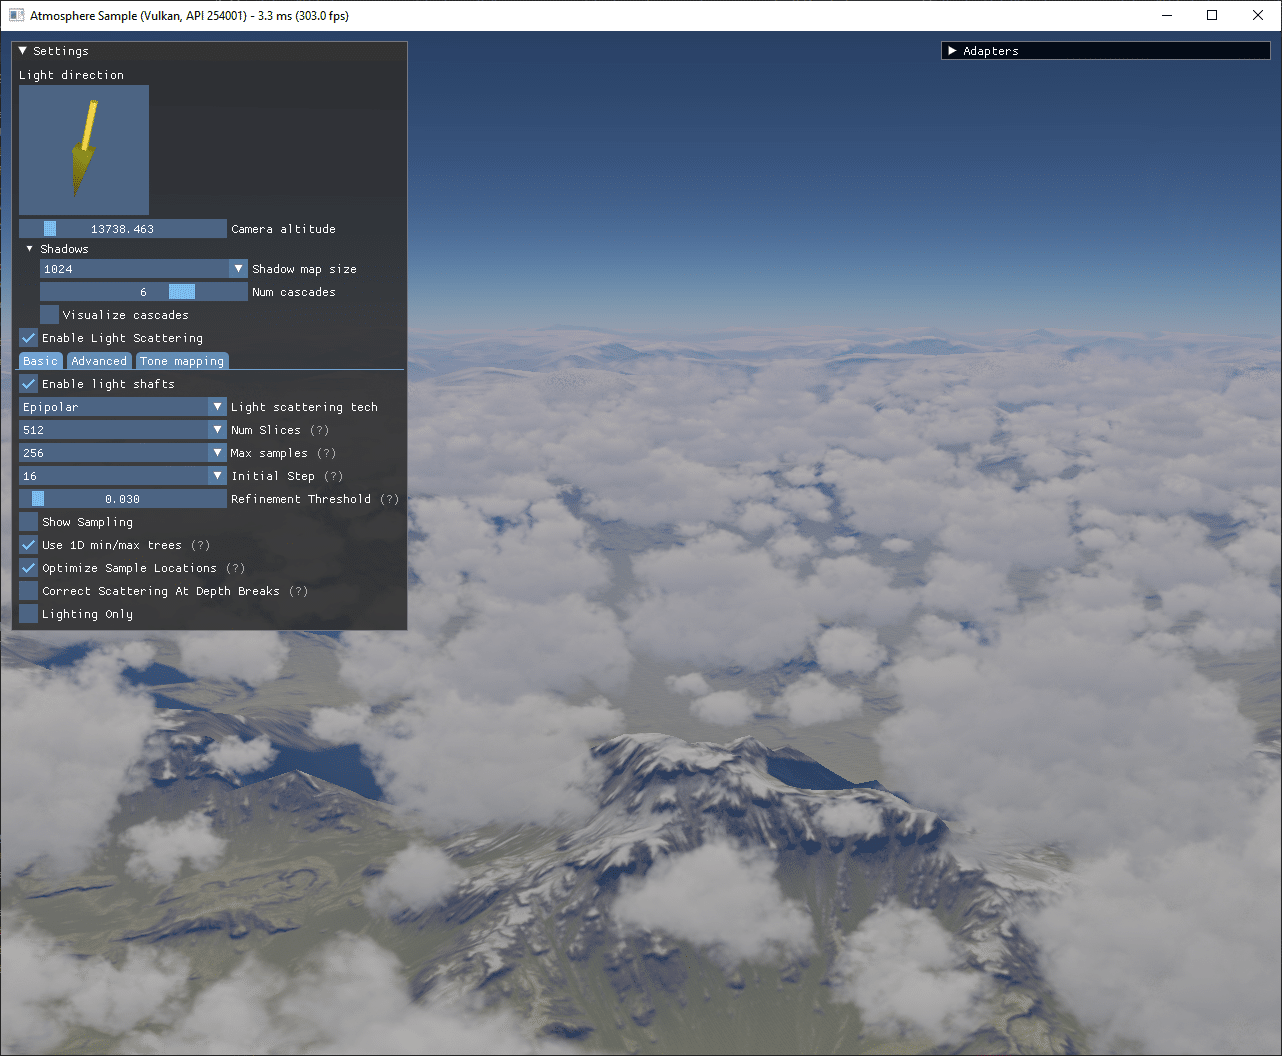Enable Show Sampling checkbox
The width and height of the screenshot is (1282, 1056).
coord(29,522)
